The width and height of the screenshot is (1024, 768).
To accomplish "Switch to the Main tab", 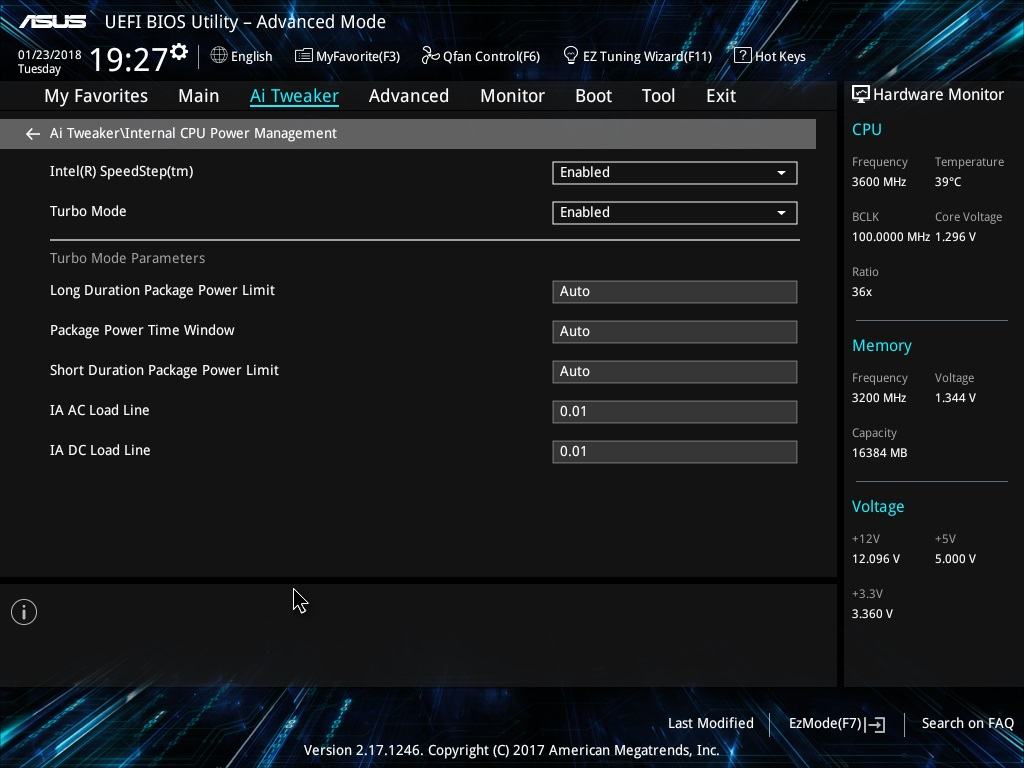I will tap(199, 96).
